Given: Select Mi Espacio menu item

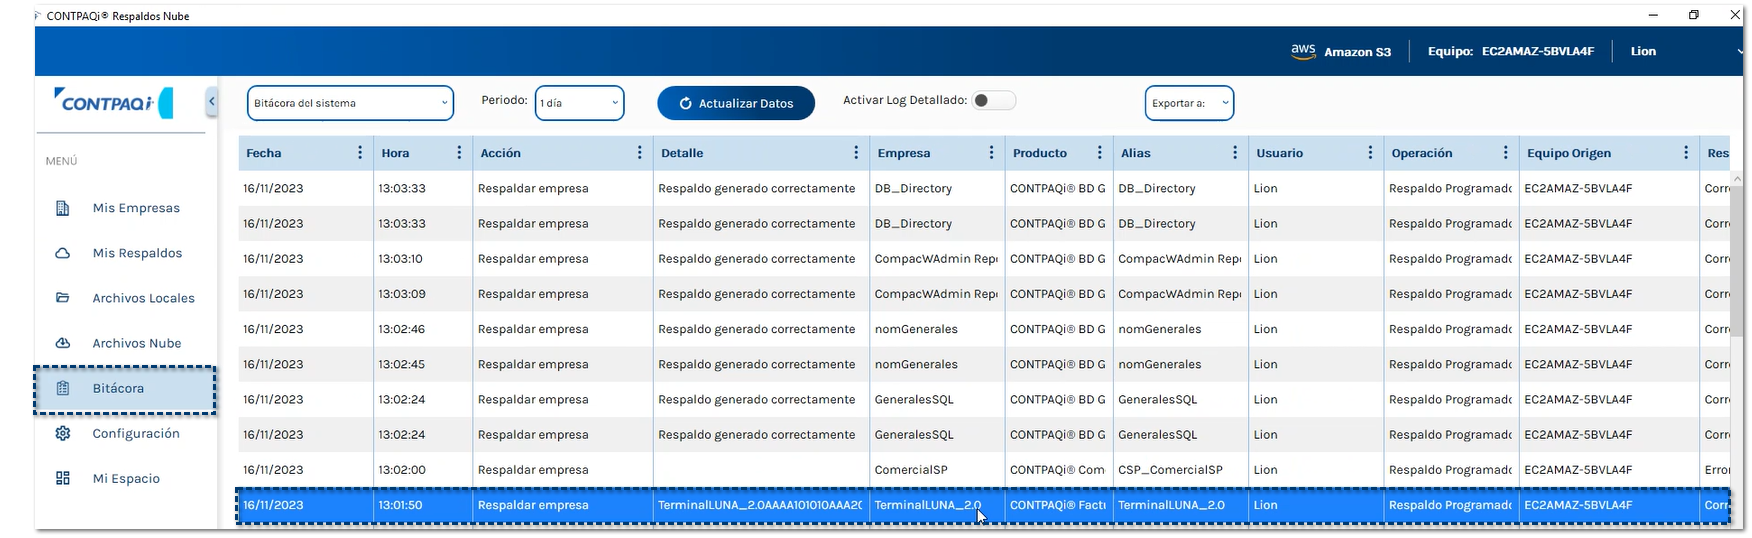Looking at the screenshot, I should coord(125,478).
